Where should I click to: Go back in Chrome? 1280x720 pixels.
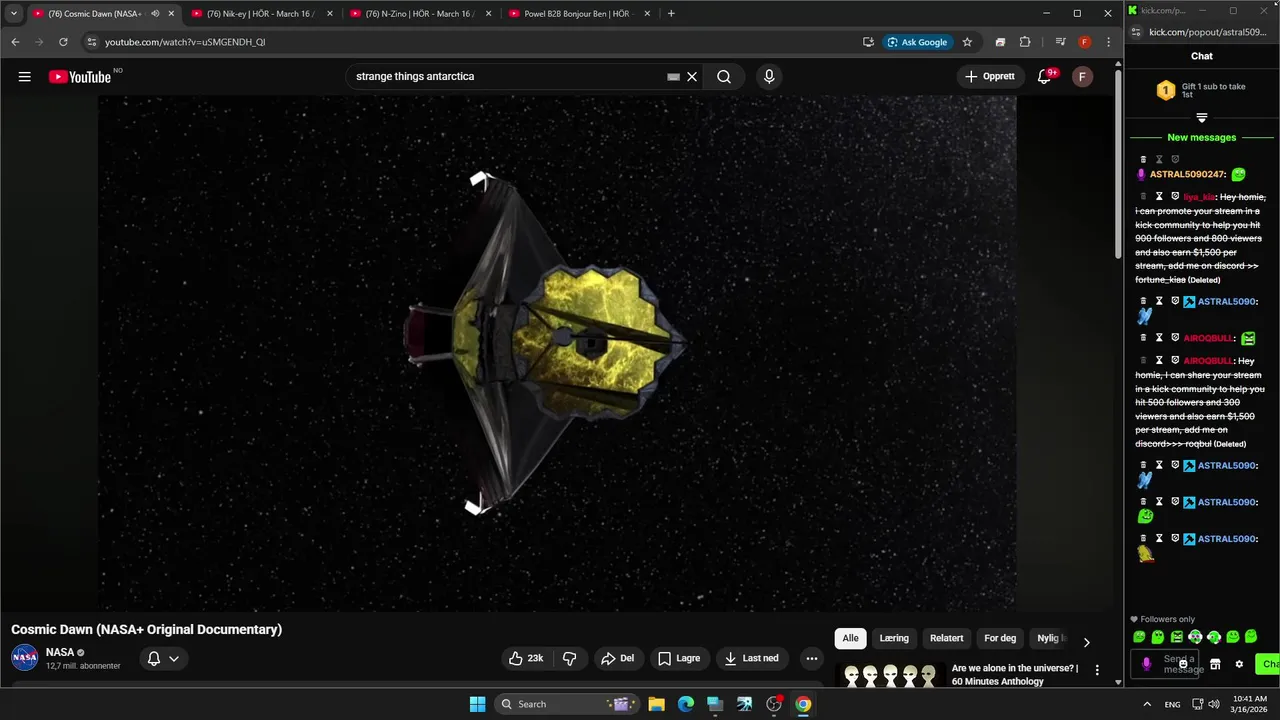tap(15, 42)
